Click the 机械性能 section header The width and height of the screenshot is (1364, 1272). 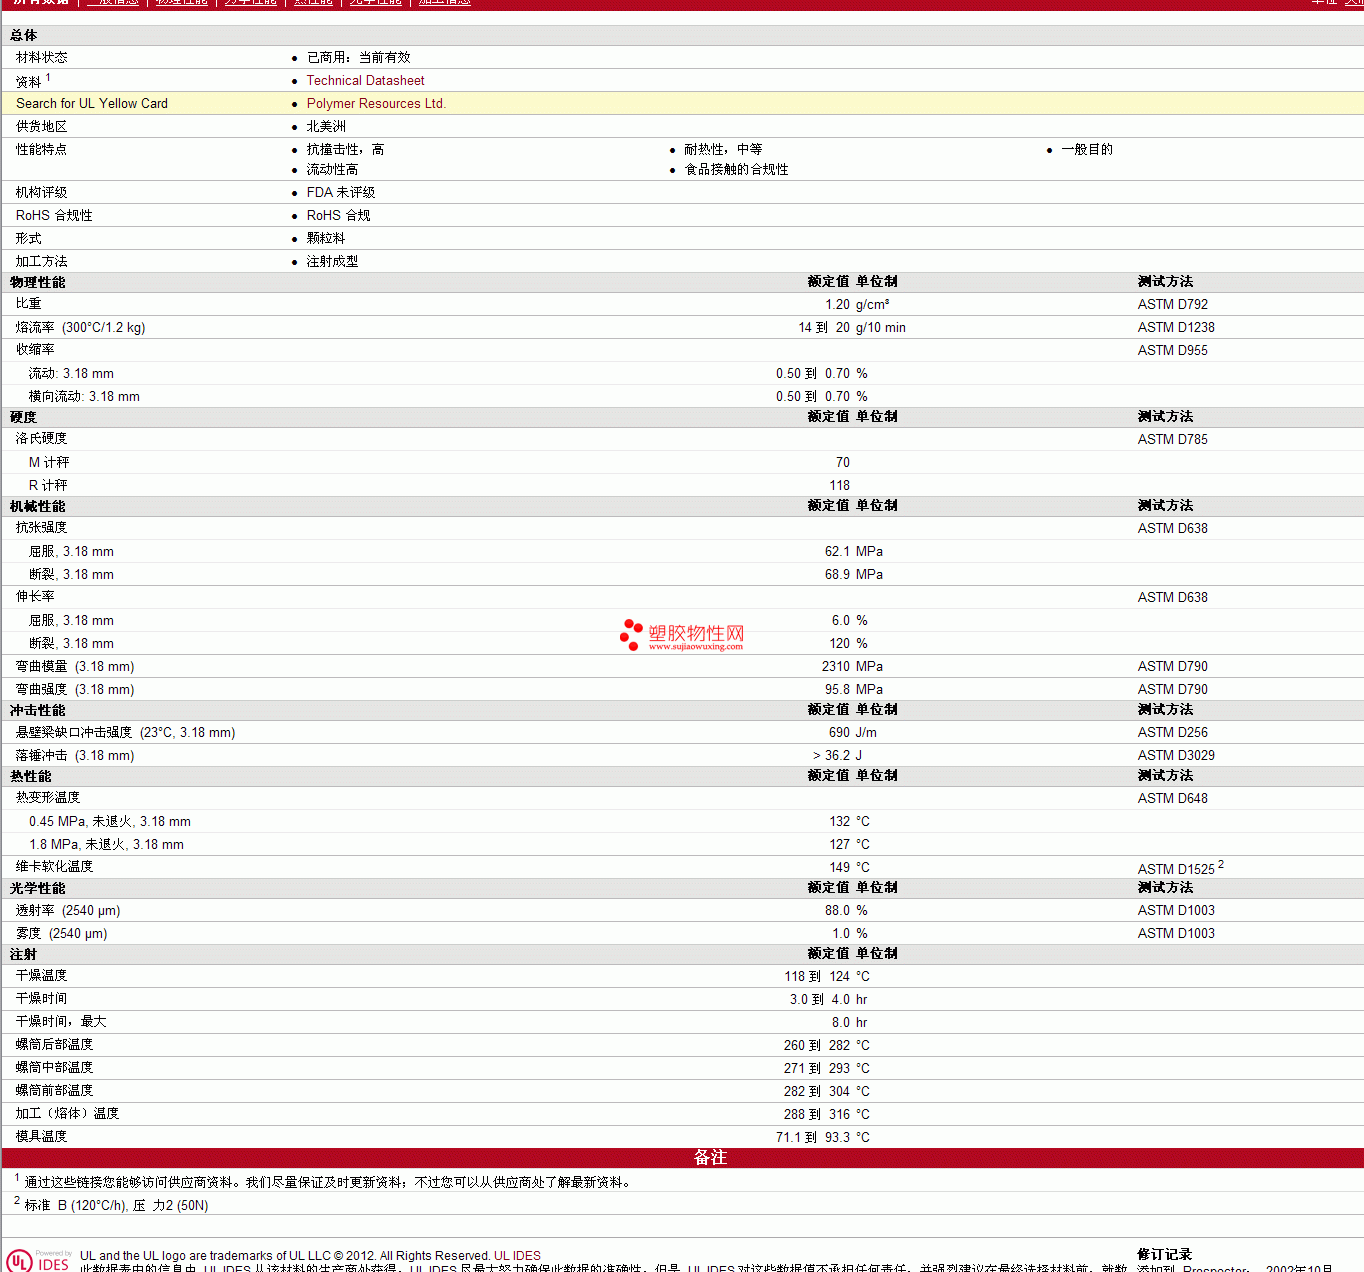(38, 507)
